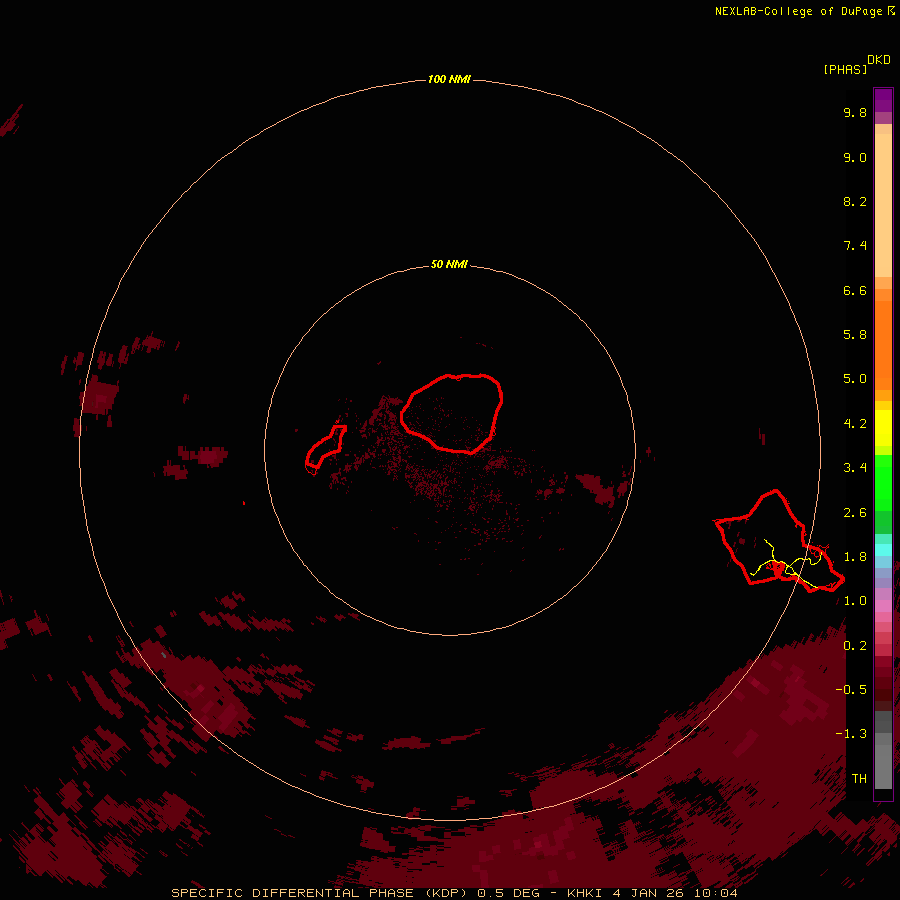Click the 1.0 value on the color scale
The image size is (900, 900).
coord(855,601)
